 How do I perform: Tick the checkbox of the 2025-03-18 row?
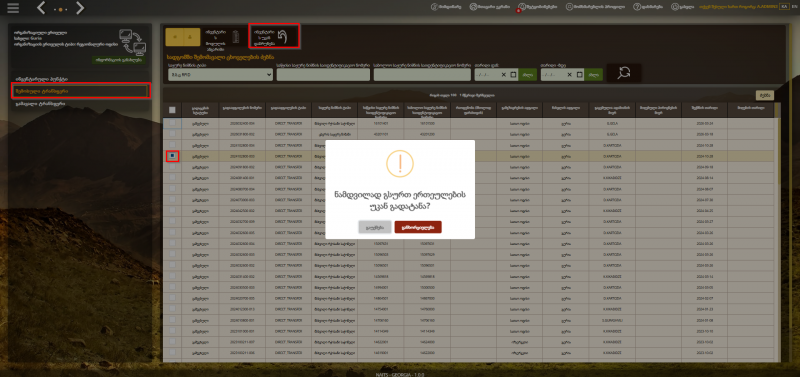coord(172,134)
